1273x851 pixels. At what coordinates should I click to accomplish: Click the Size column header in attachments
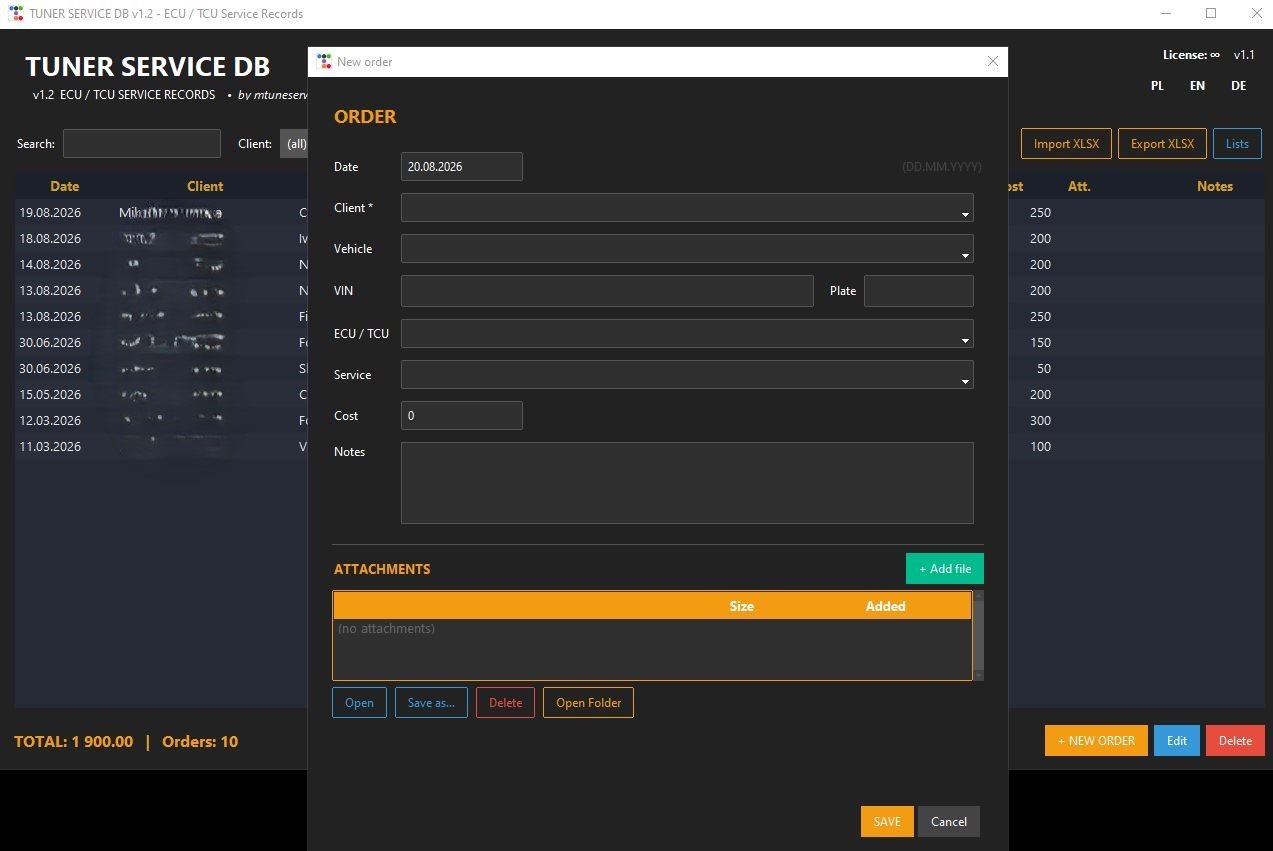pyautogui.click(x=741, y=606)
